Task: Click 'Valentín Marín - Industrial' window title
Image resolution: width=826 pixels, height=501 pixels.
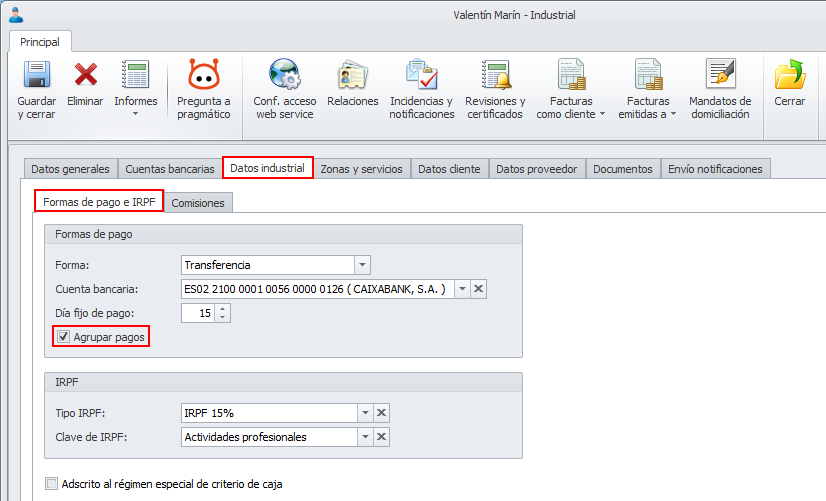Action: click(x=514, y=15)
